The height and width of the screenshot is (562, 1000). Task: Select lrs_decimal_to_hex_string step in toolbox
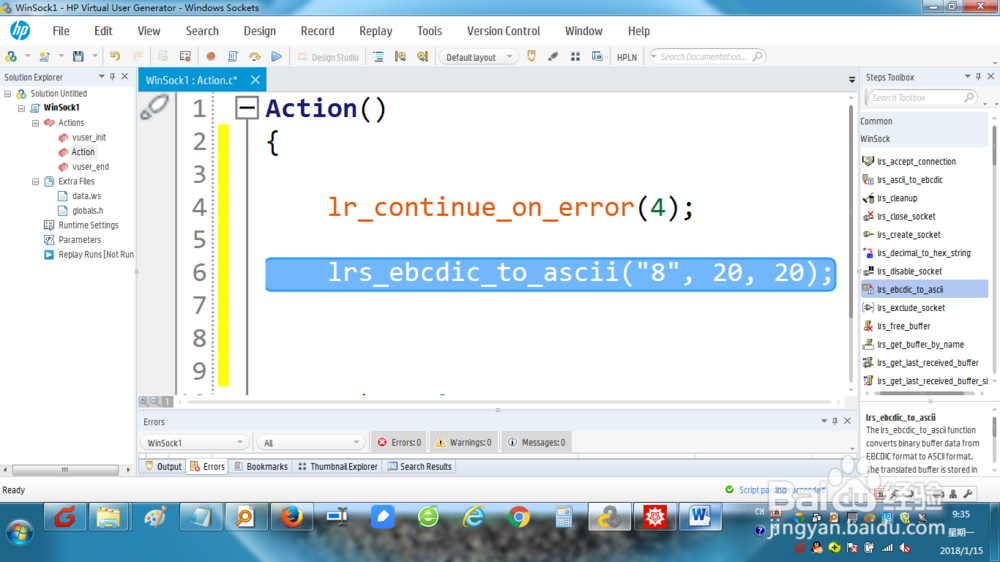click(x=923, y=253)
